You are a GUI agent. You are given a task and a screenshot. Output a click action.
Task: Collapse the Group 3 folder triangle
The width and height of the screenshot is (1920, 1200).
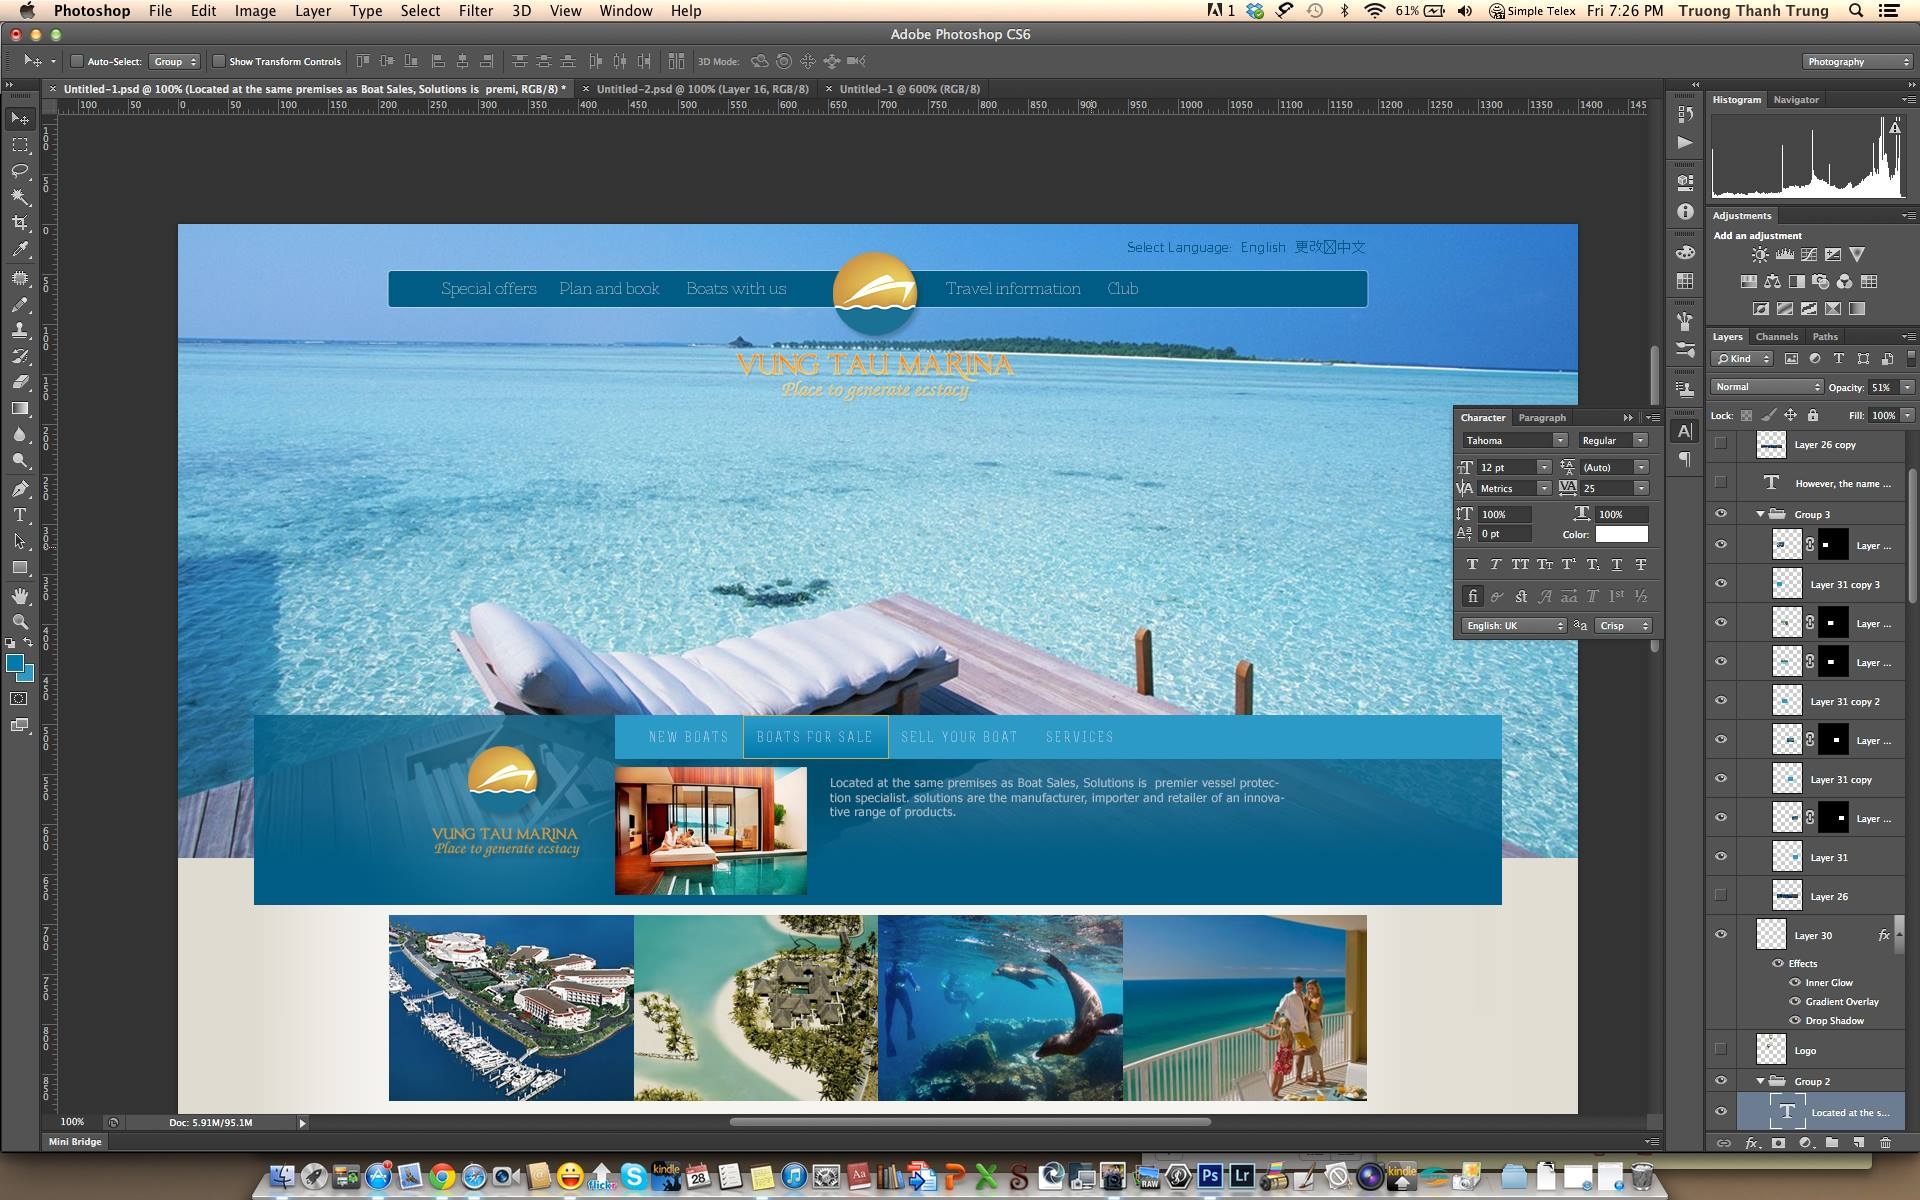[1760, 514]
